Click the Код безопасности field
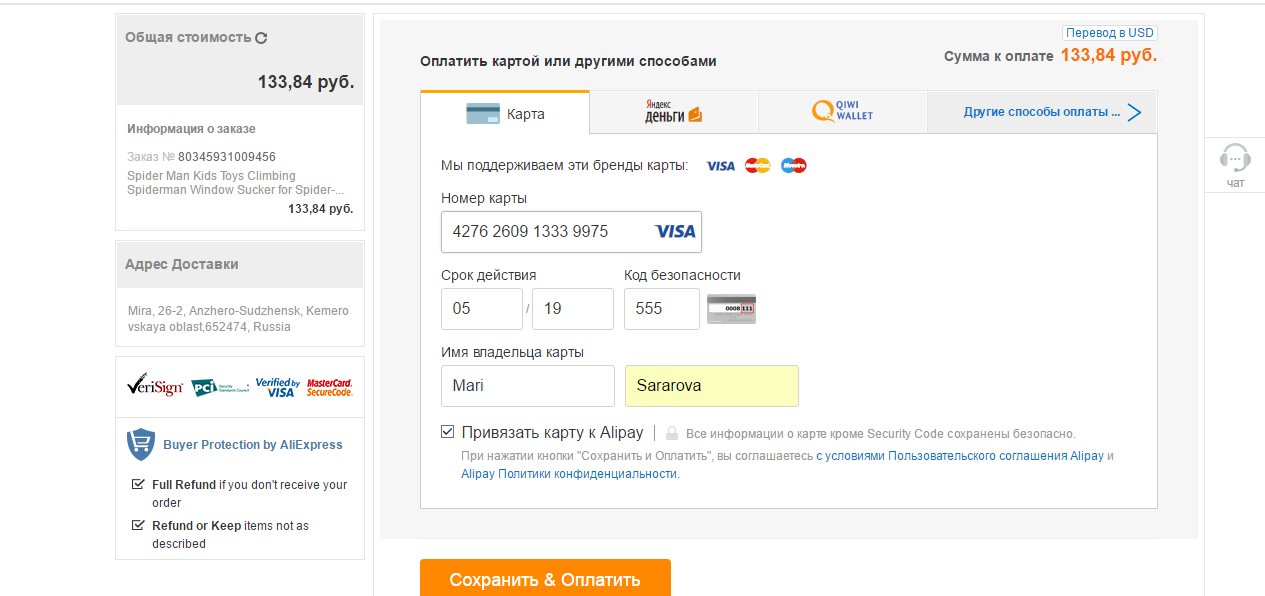Viewport: 1265px width, 596px height. tap(662, 309)
